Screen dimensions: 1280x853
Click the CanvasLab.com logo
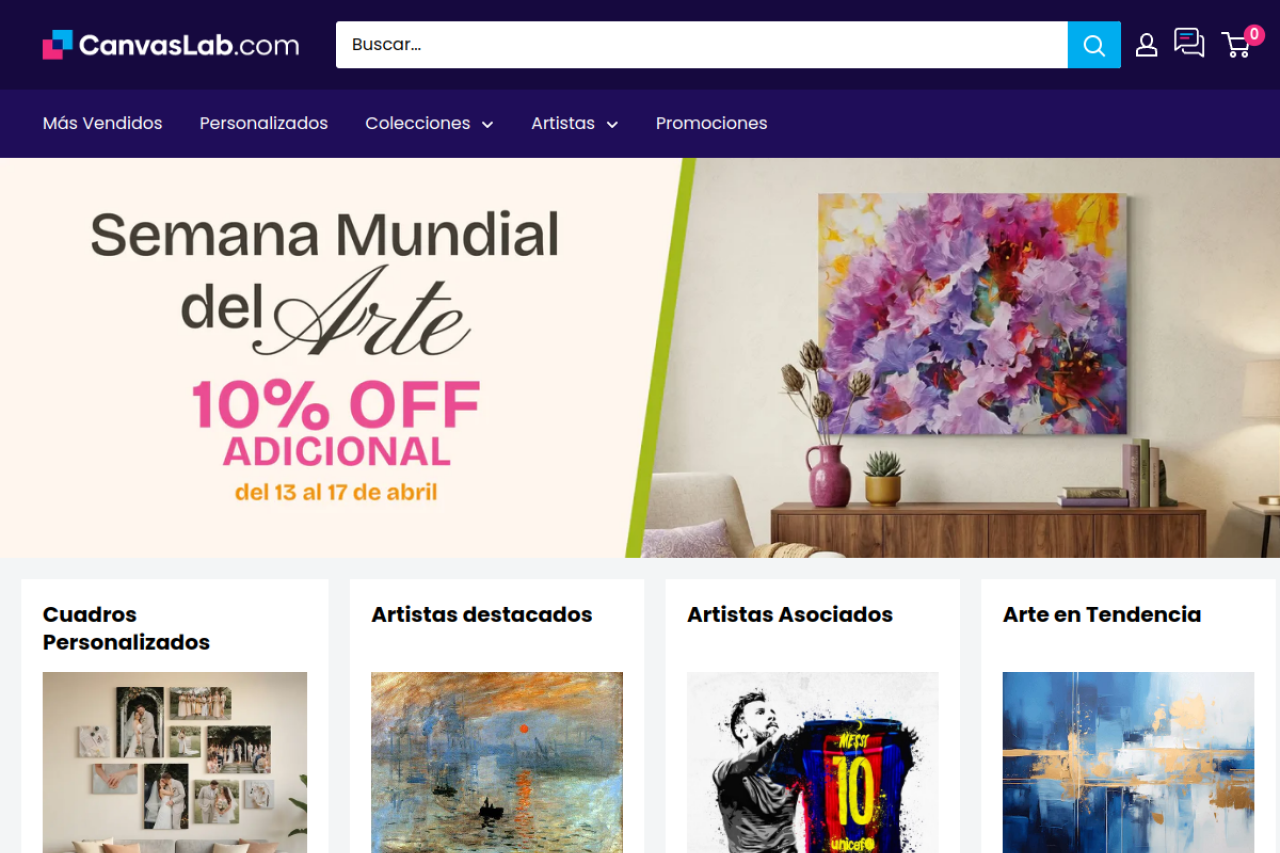pos(171,45)
